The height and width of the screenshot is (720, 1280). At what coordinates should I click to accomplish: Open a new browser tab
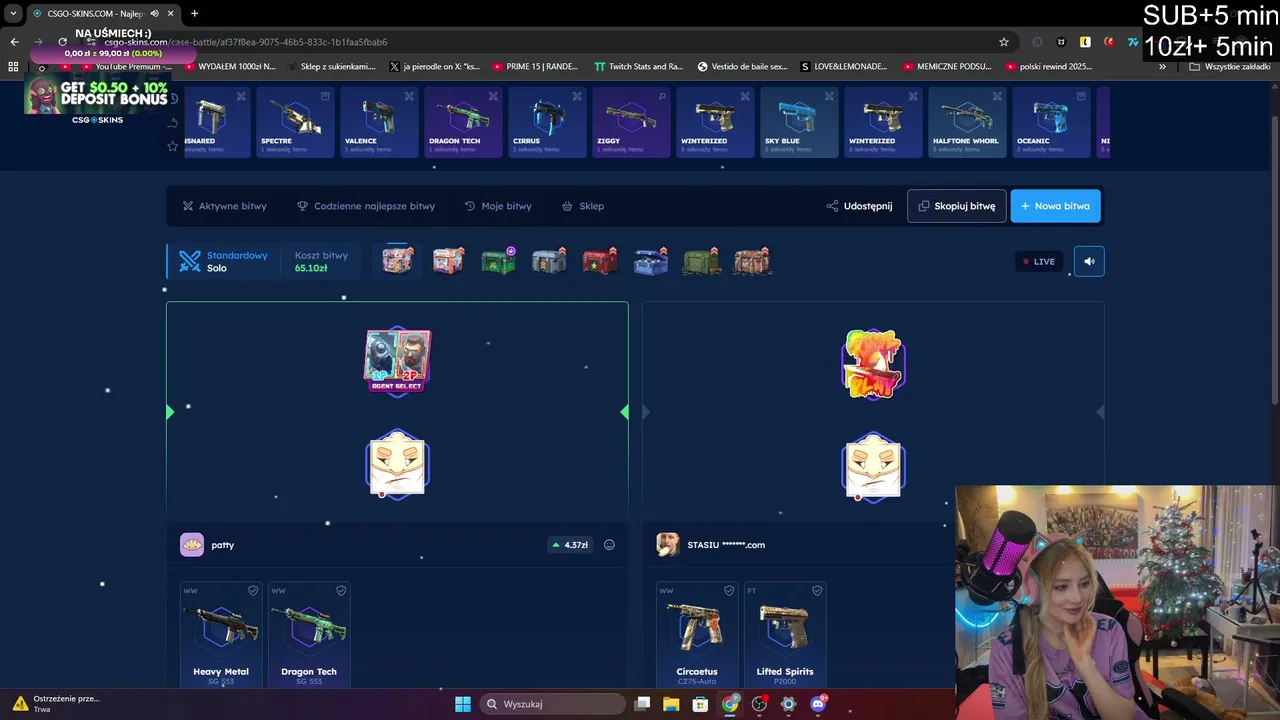coord(194,13)
